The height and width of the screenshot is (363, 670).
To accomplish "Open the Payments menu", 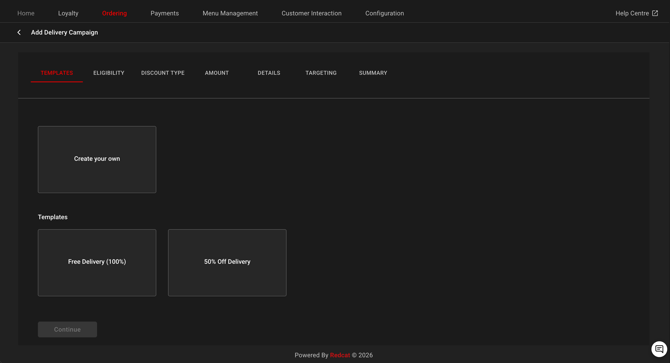I will click(165, 13).
